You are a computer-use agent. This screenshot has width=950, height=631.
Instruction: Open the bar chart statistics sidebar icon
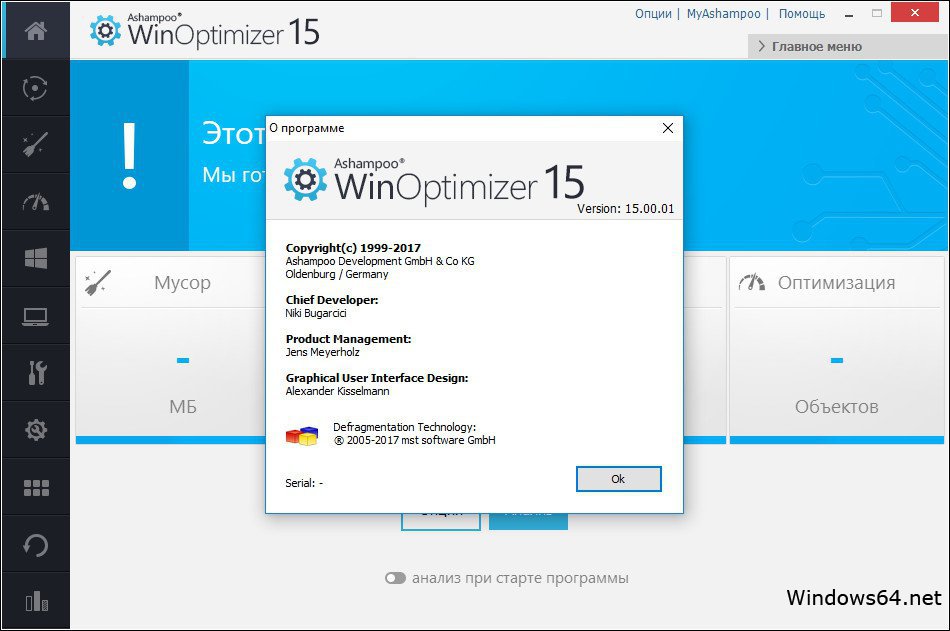(x=37, y=601)
